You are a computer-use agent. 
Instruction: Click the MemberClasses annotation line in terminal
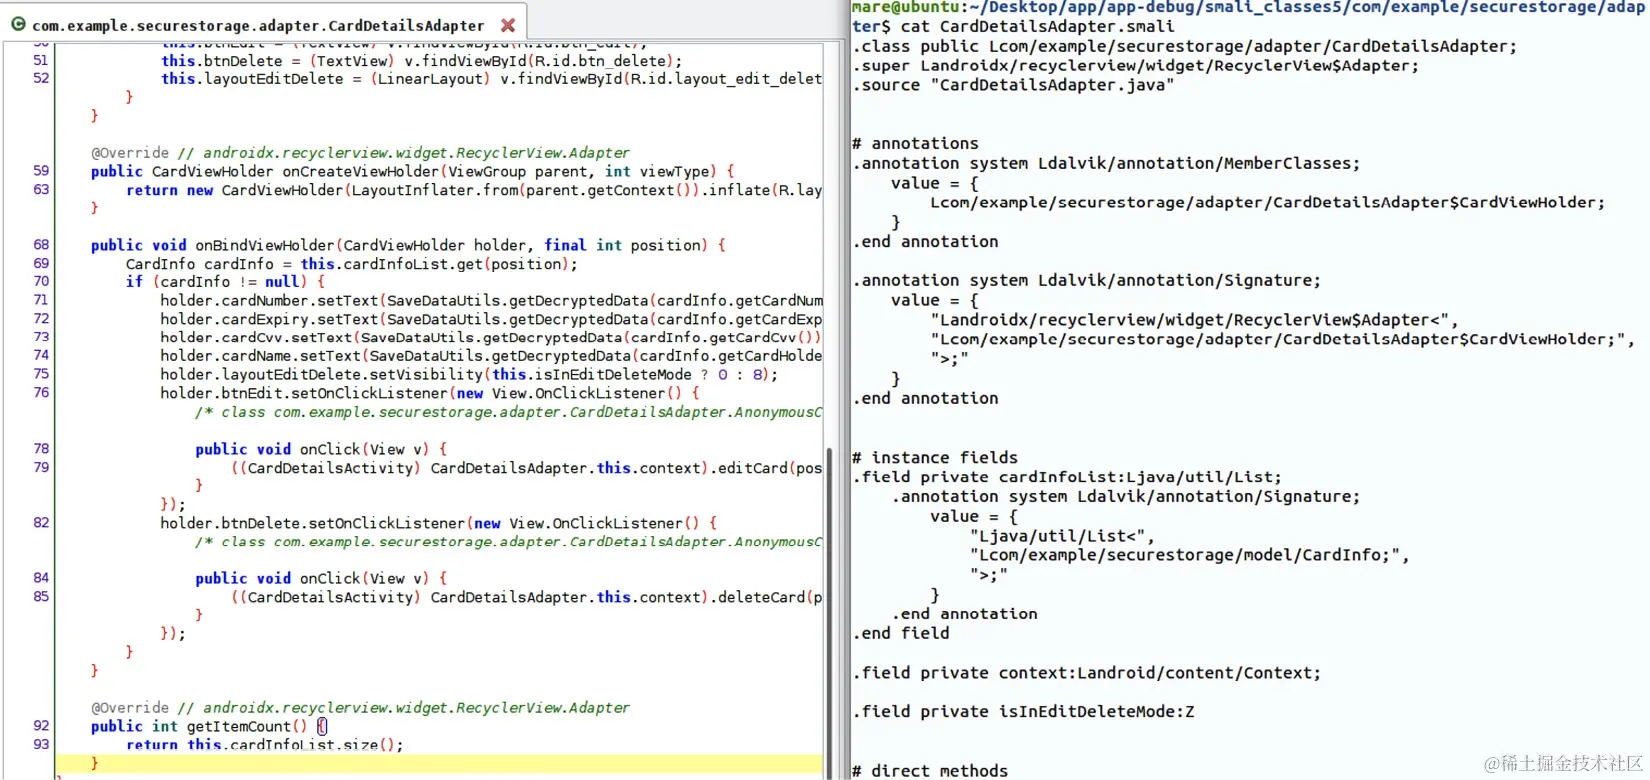1106,163
